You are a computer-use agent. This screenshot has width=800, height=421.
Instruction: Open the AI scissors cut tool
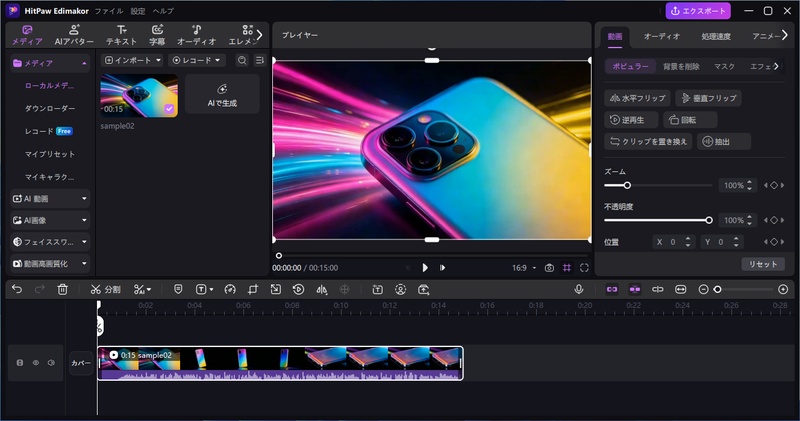pos(142,289)
